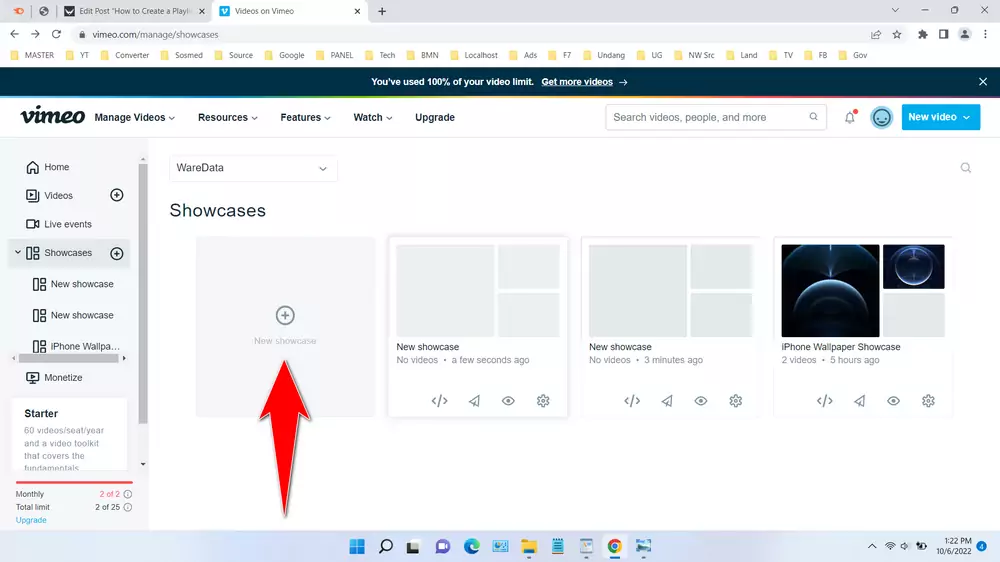This screenshot has height=562, width=1000.
Task: Select iPhone Wallpa... showcase in sidebar
Action: click(75, 346)
